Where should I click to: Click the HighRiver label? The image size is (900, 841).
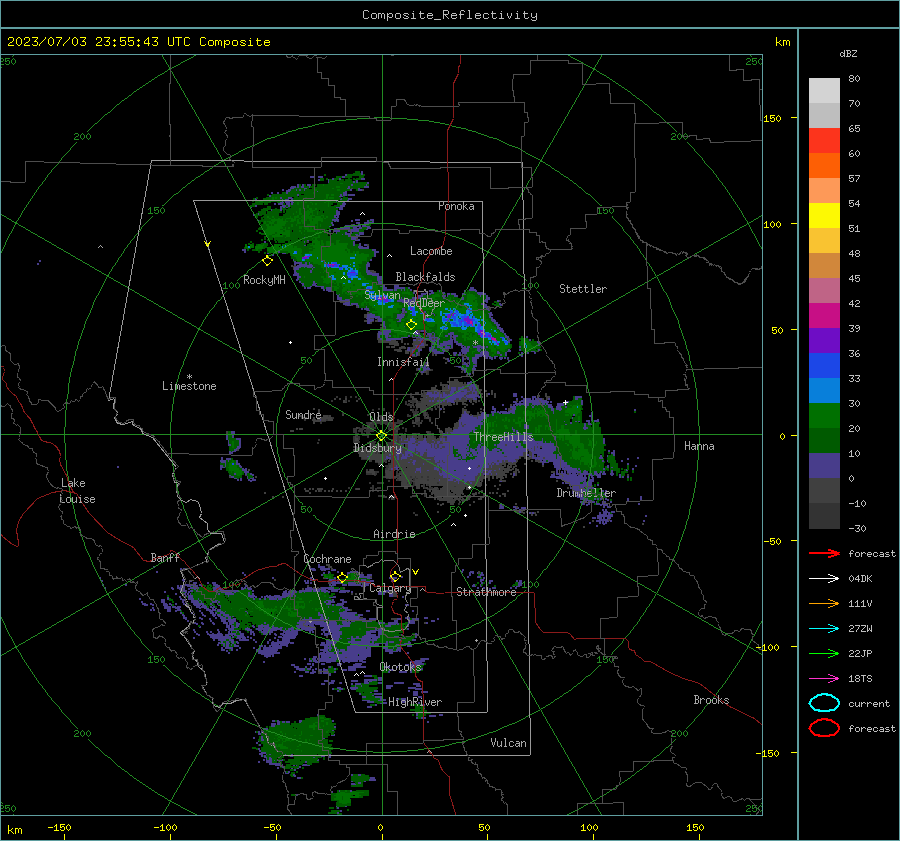coord(415,702)
